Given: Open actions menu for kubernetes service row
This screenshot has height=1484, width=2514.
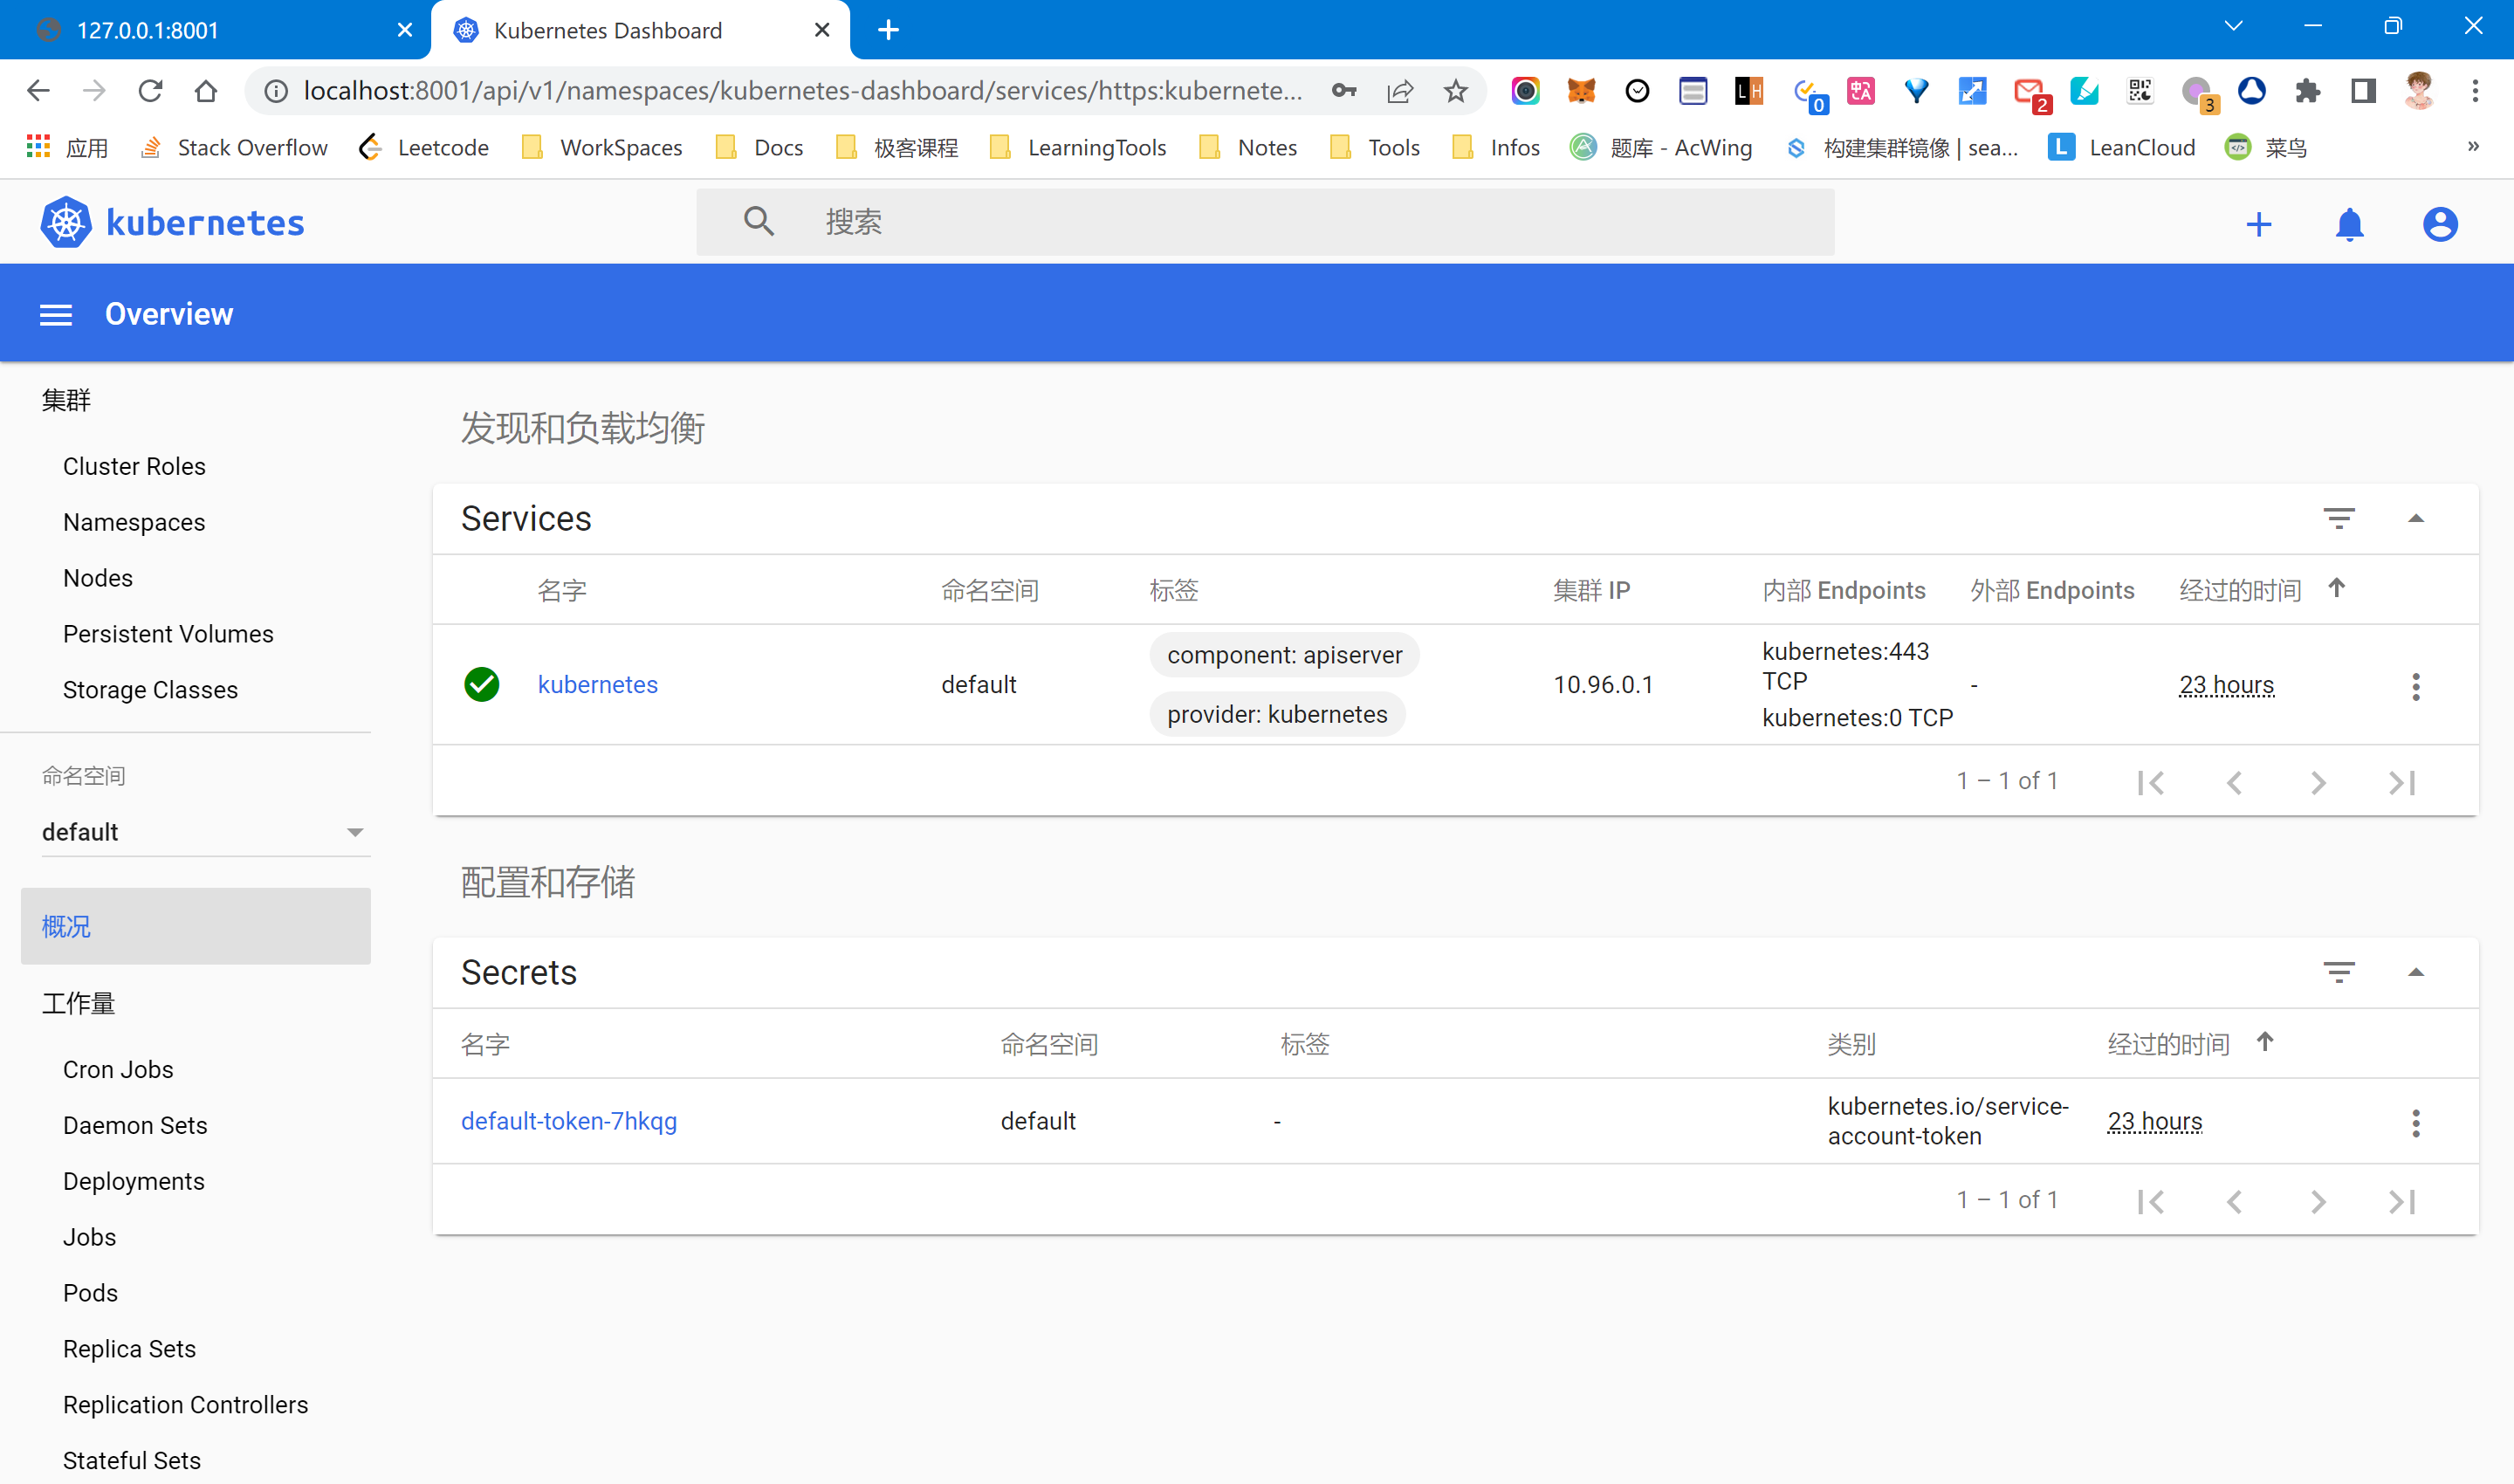Looking at the screenshot, I should 2415,686.
